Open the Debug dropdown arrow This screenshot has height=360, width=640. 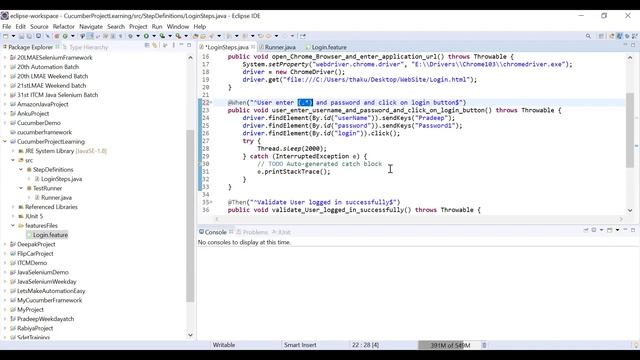pyautogui.click(x=138, y=36)
